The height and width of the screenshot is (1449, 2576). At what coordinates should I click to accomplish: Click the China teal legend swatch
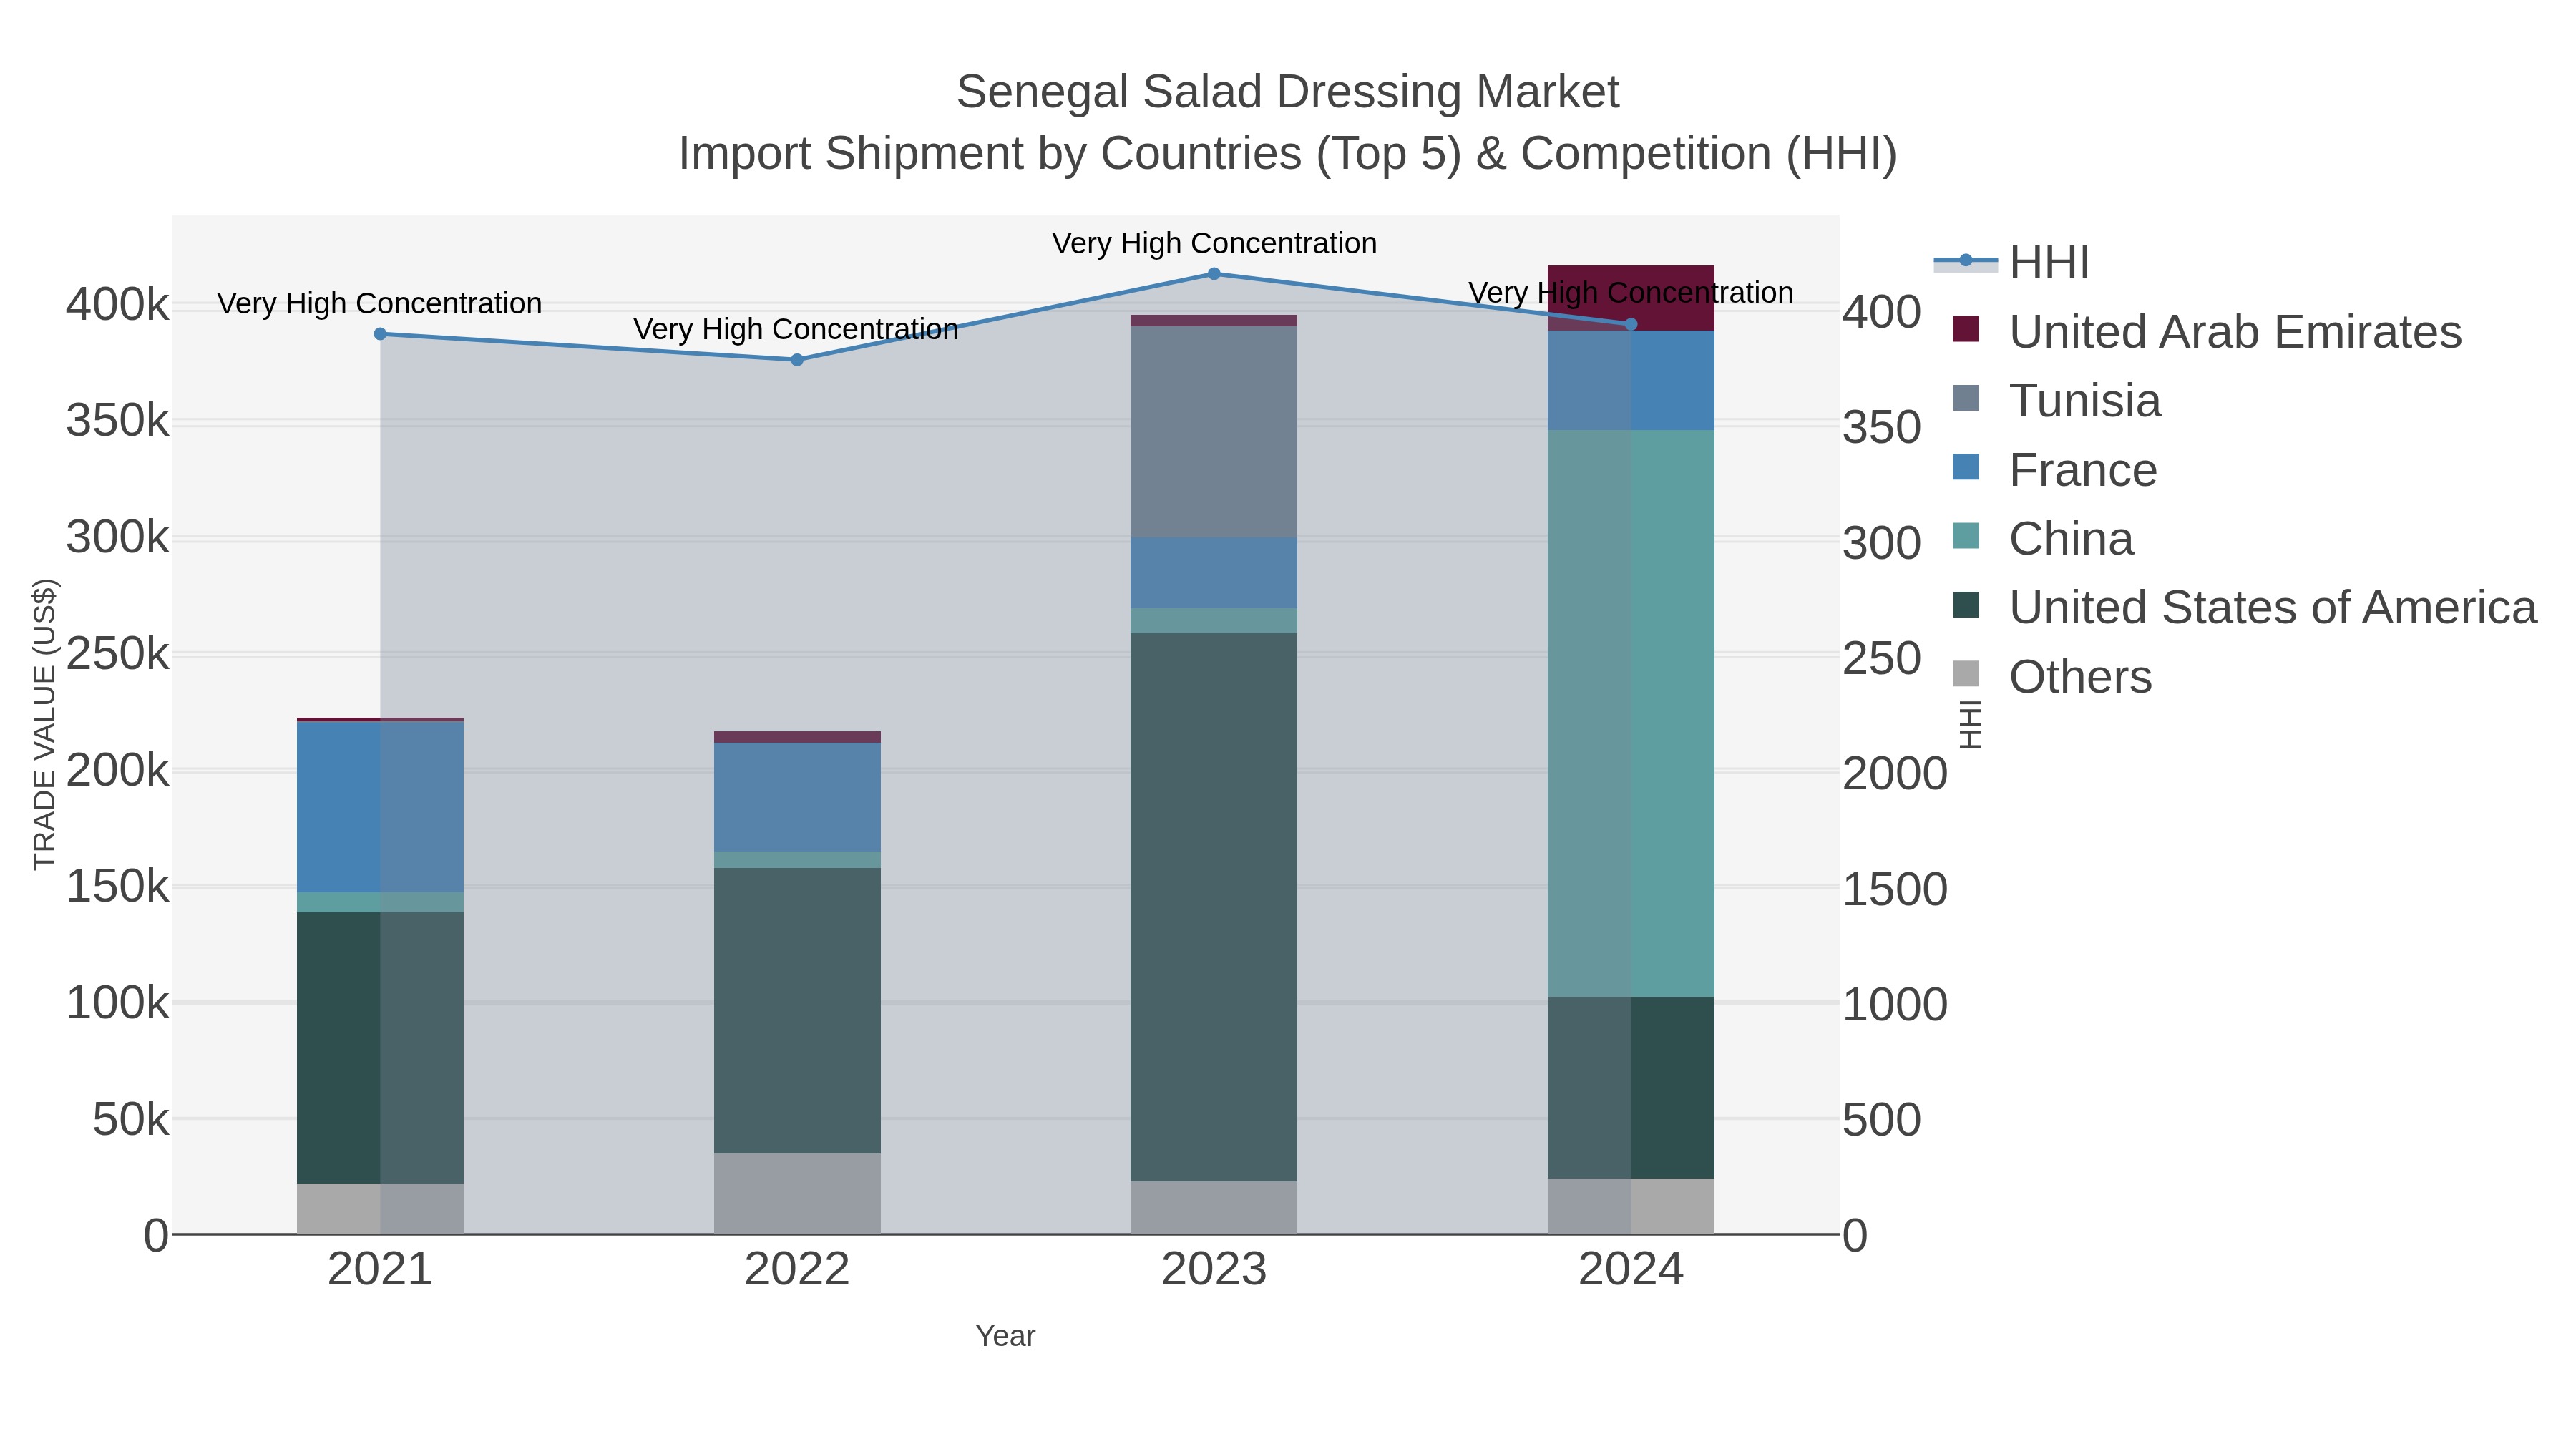[x=1965, y=536]
